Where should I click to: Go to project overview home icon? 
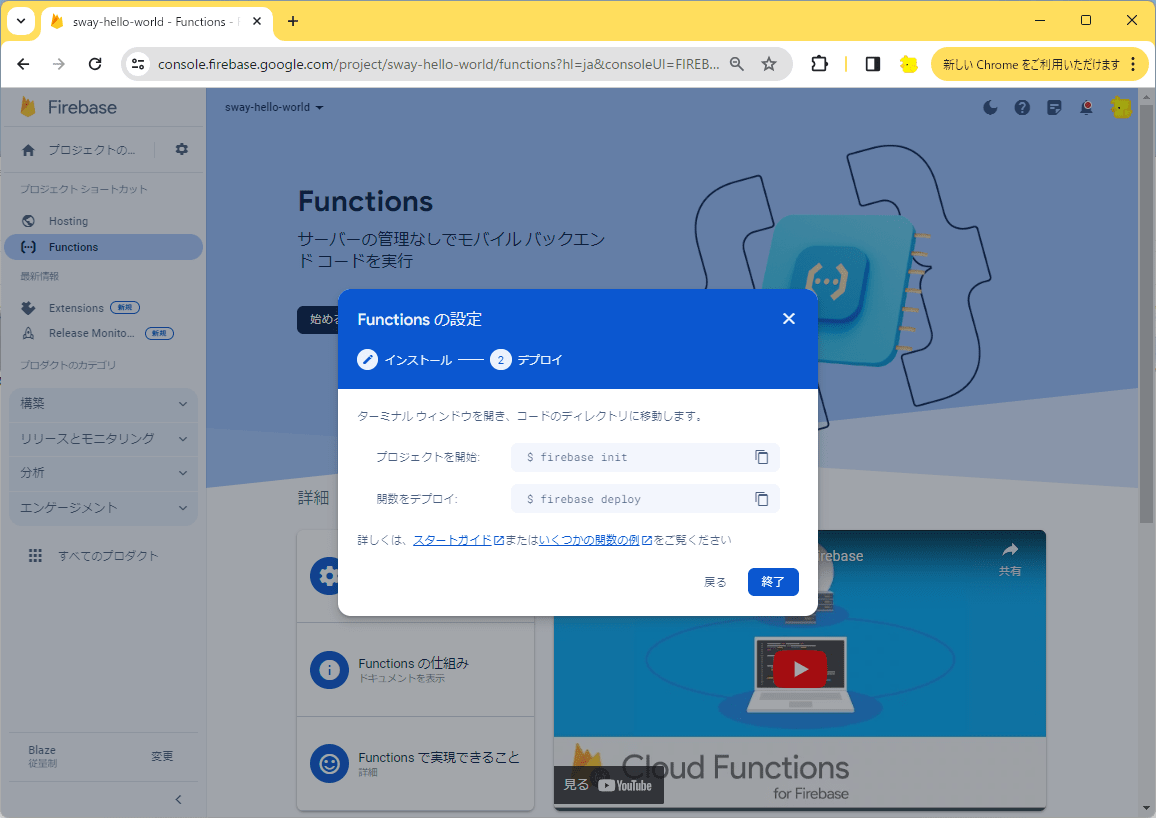tap(28, 150)
